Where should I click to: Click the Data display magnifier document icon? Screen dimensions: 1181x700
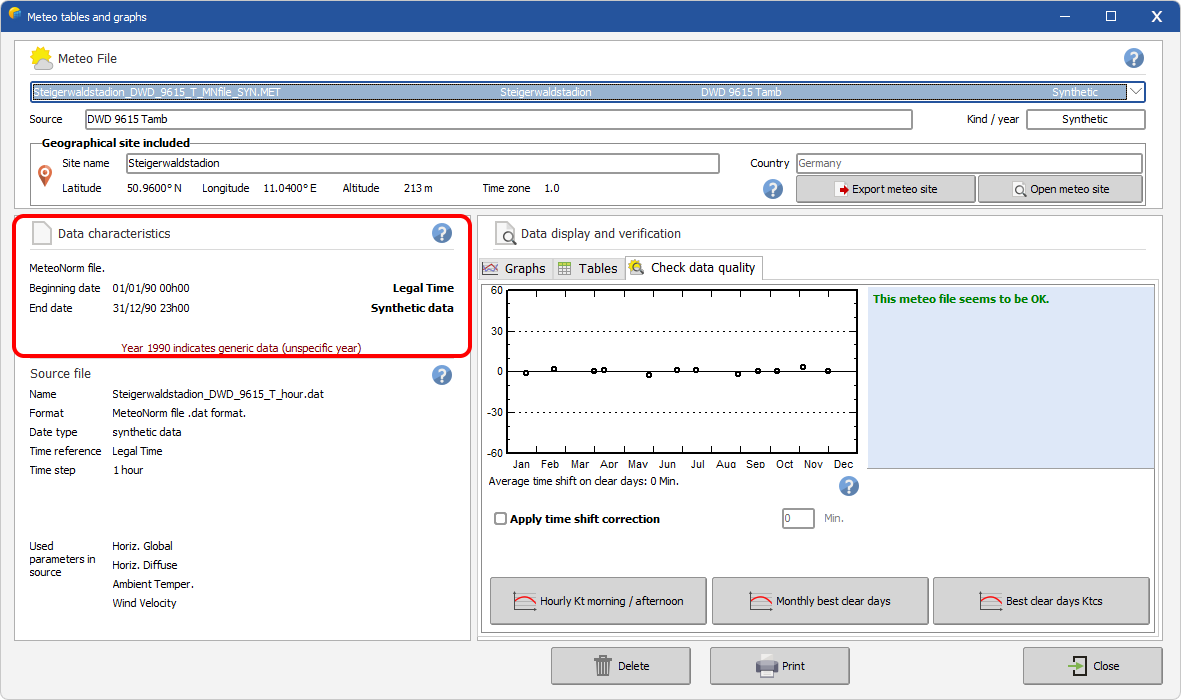coord(505,234)
